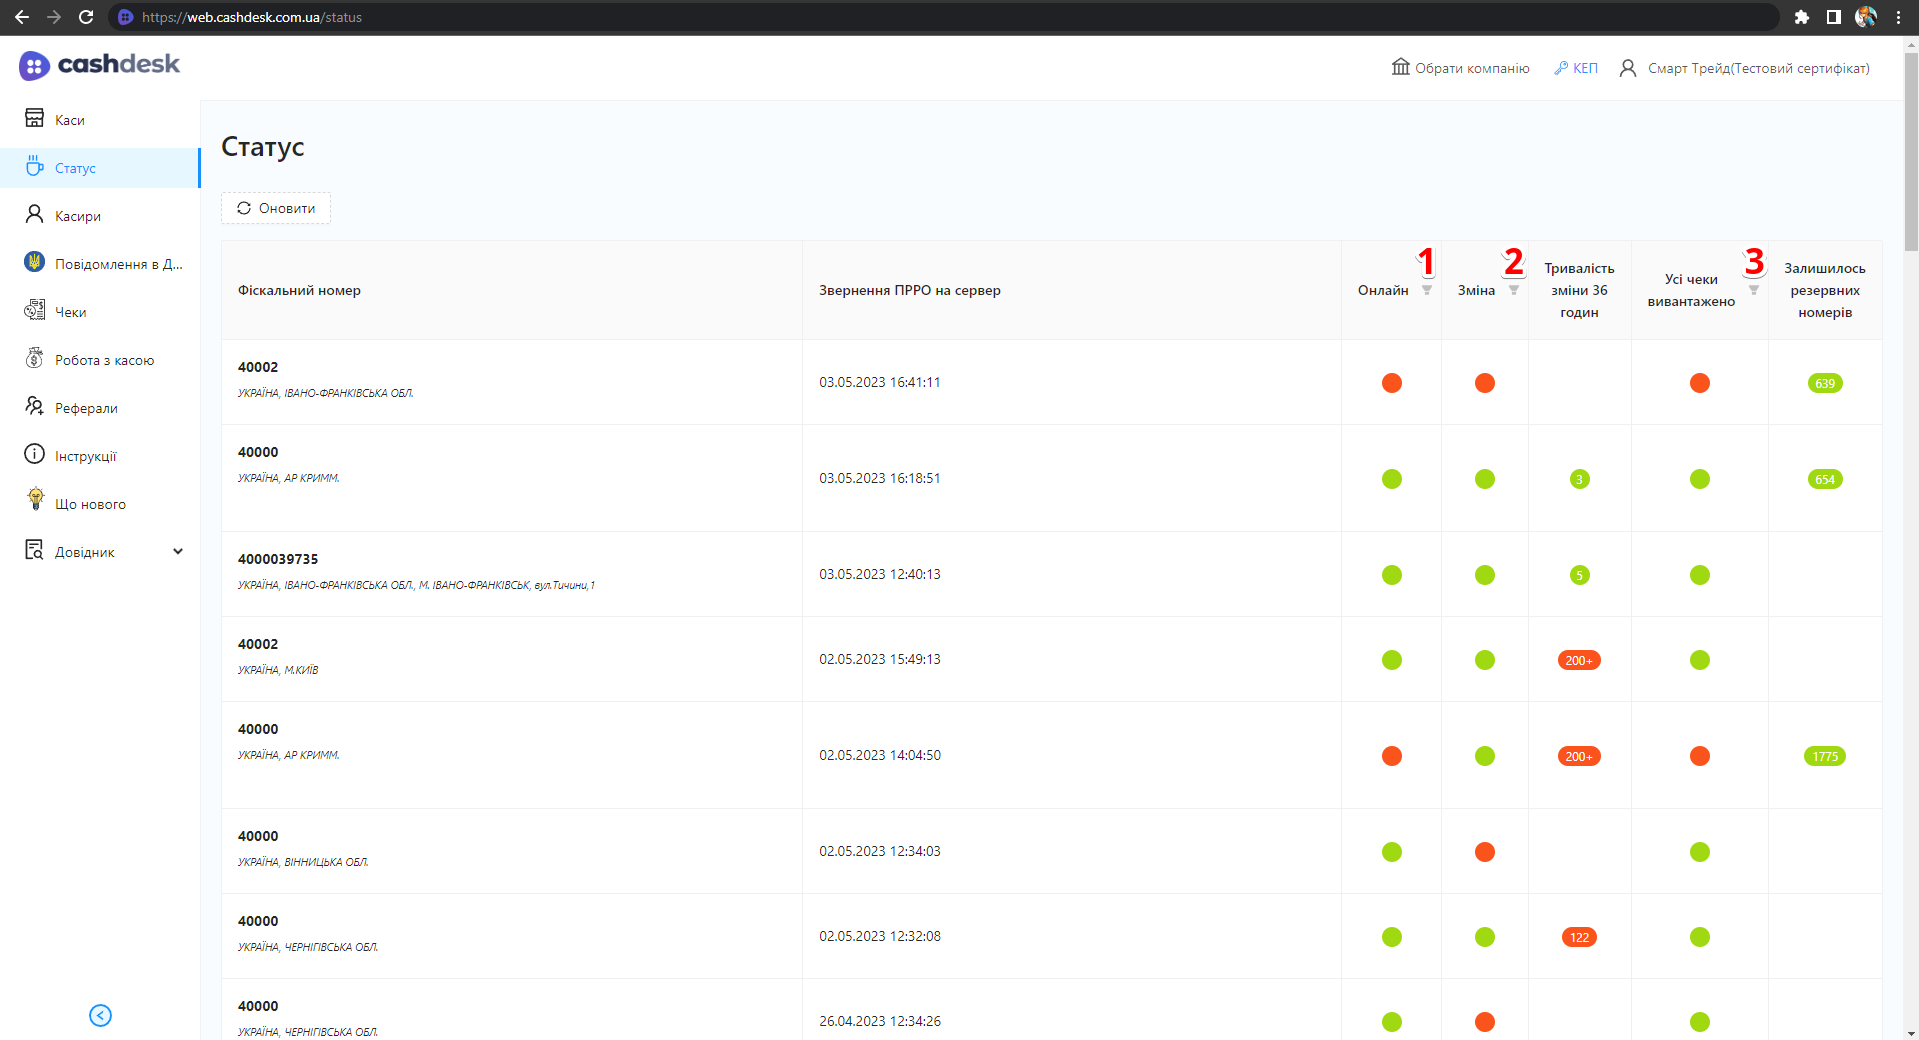Go to Касири in the sidebar
This screenshot has width=1919, height=1040.
click(77, 216)
